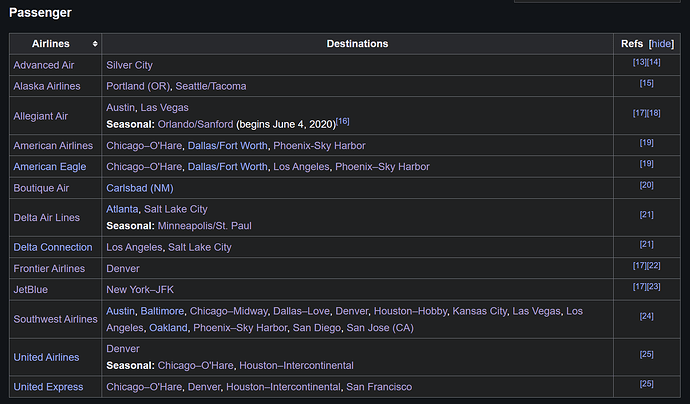Open Phoenix-Sky Harbor in American Airlines row
The height and width of the screenshot is (404, 690).
pos(319,146)
